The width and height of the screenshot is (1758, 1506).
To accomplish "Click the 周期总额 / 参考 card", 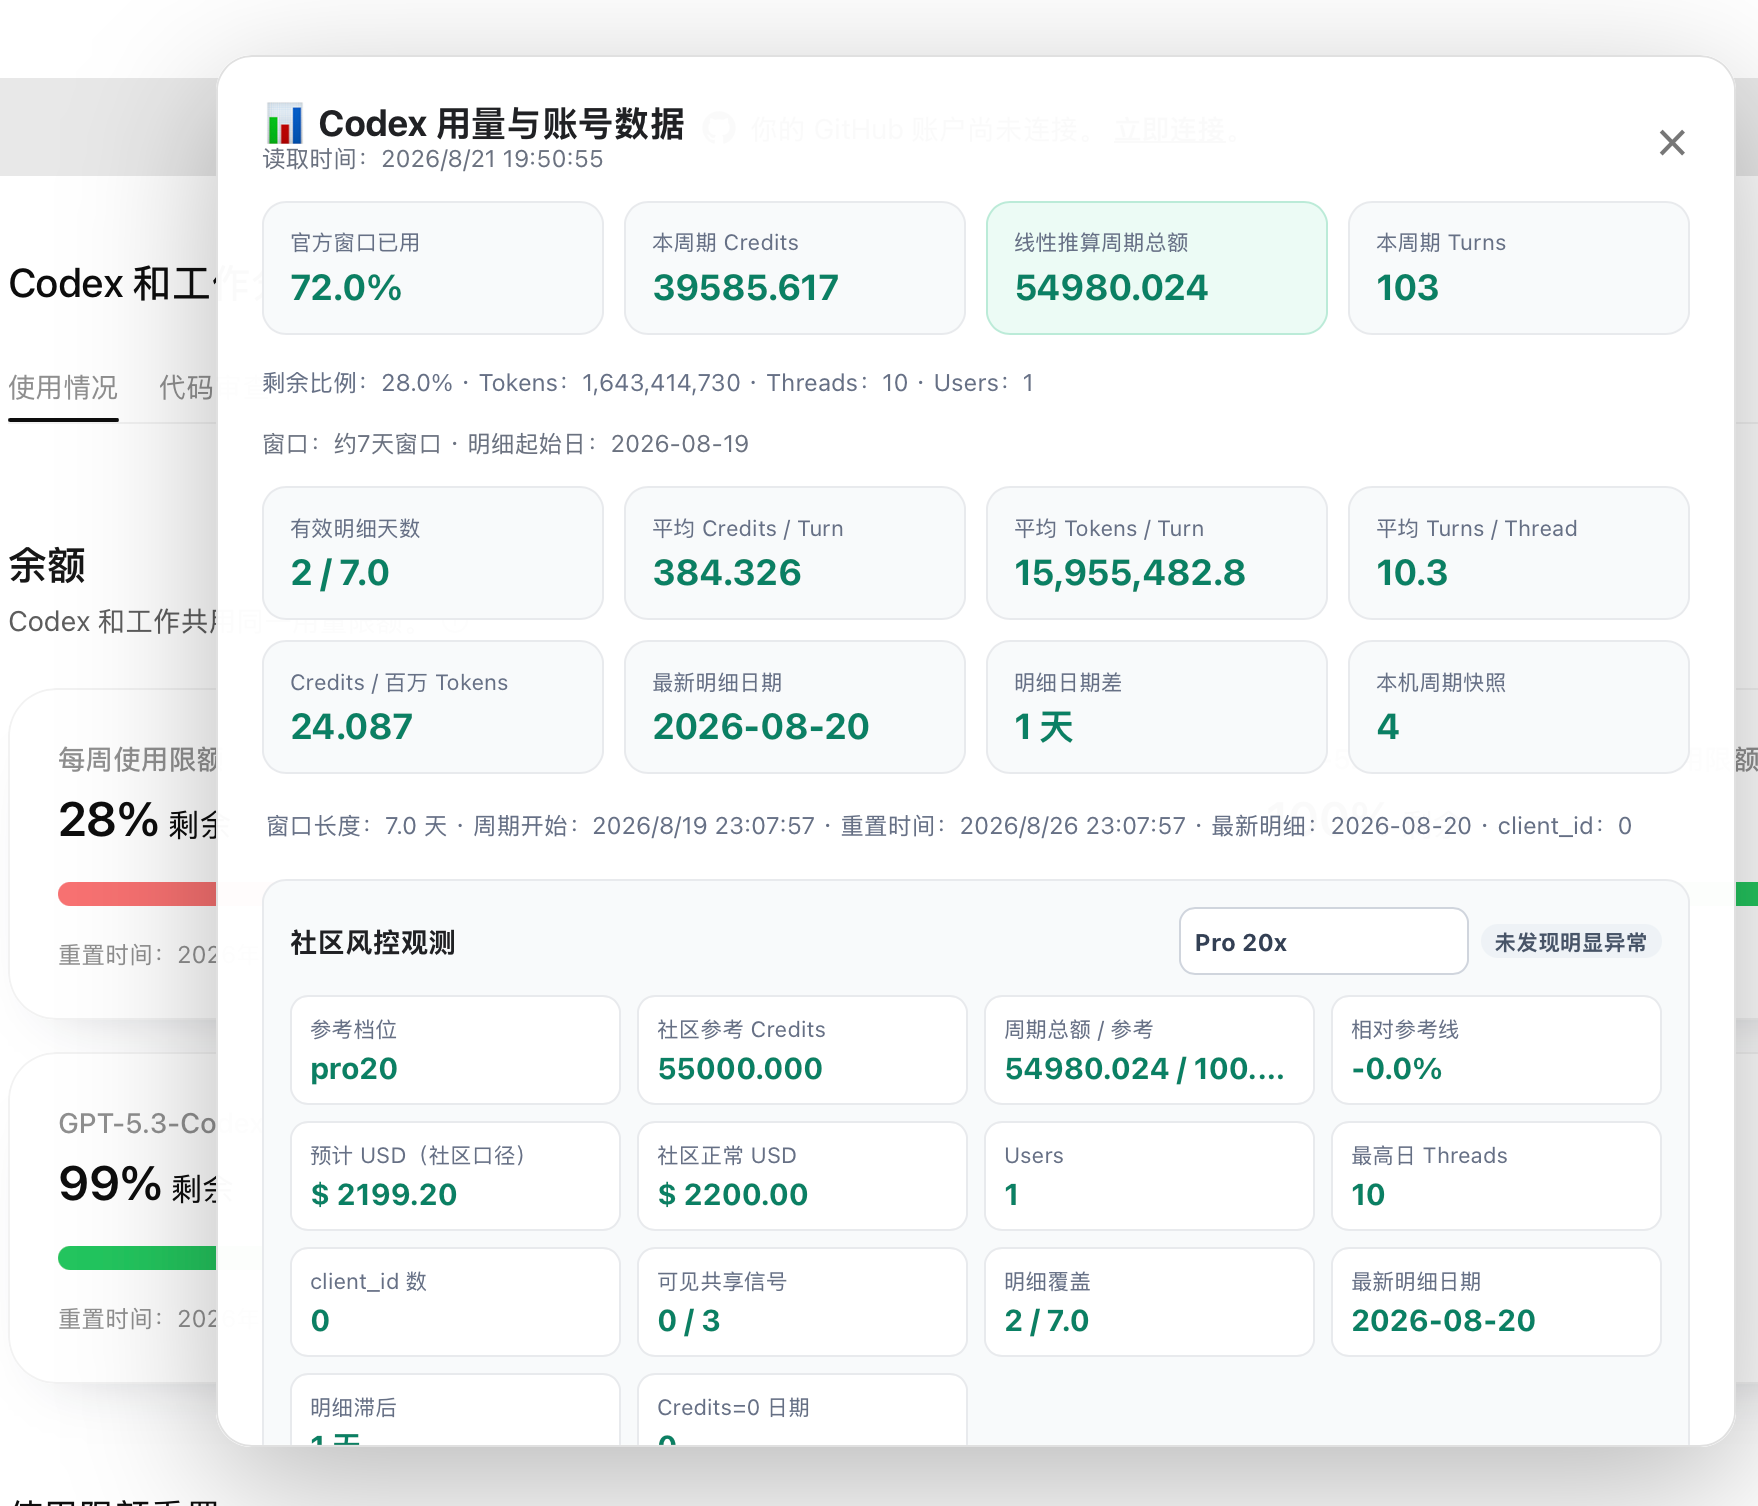I will point(1149,1050).
